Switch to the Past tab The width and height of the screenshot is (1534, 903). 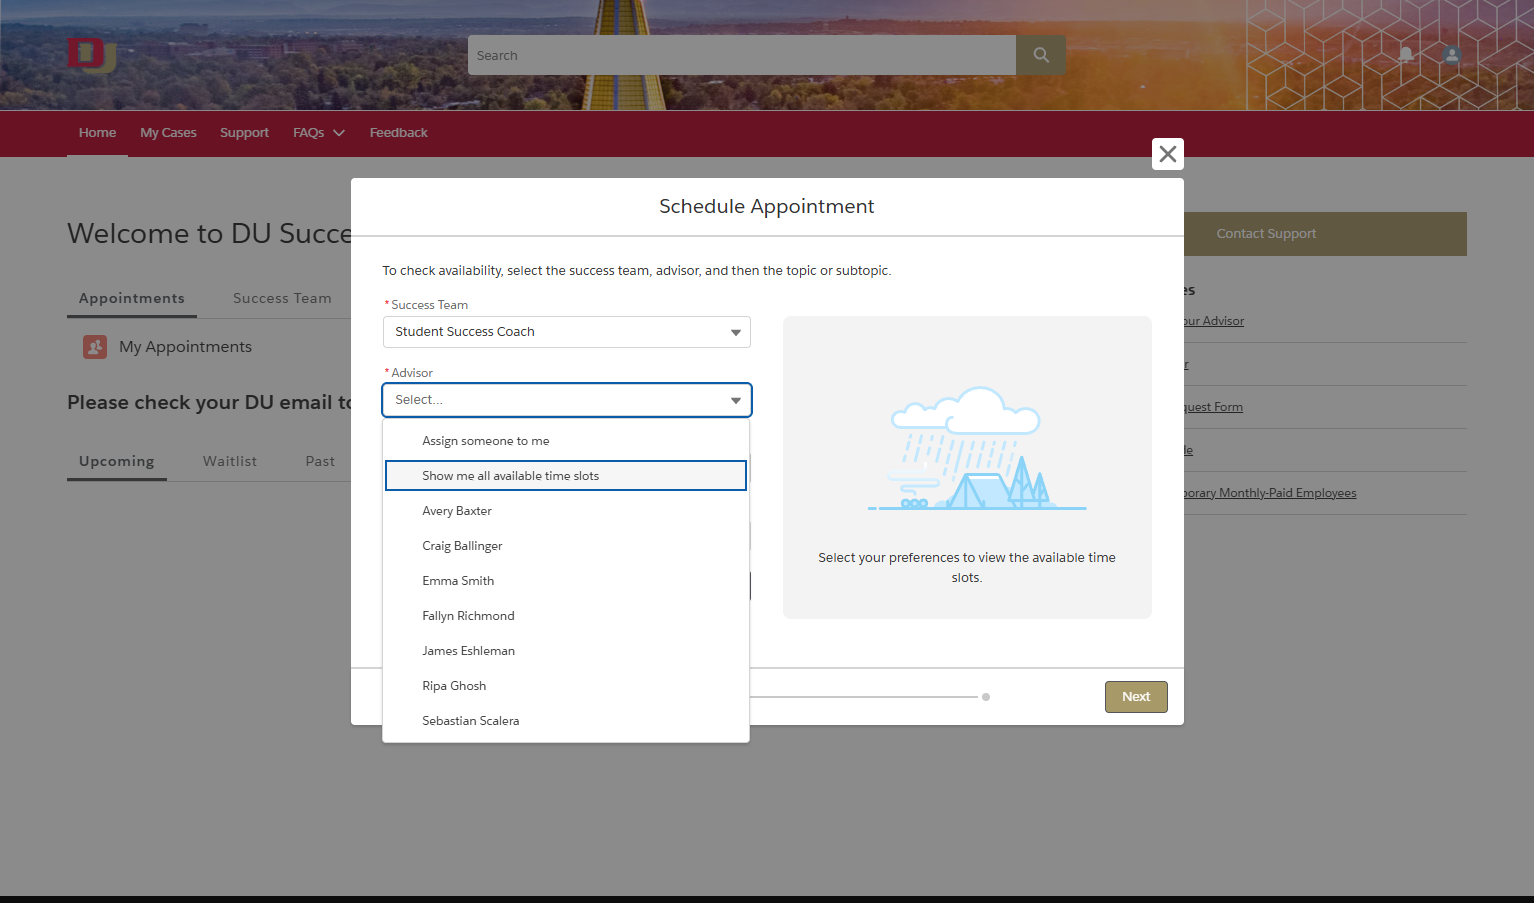pos(320,462)
